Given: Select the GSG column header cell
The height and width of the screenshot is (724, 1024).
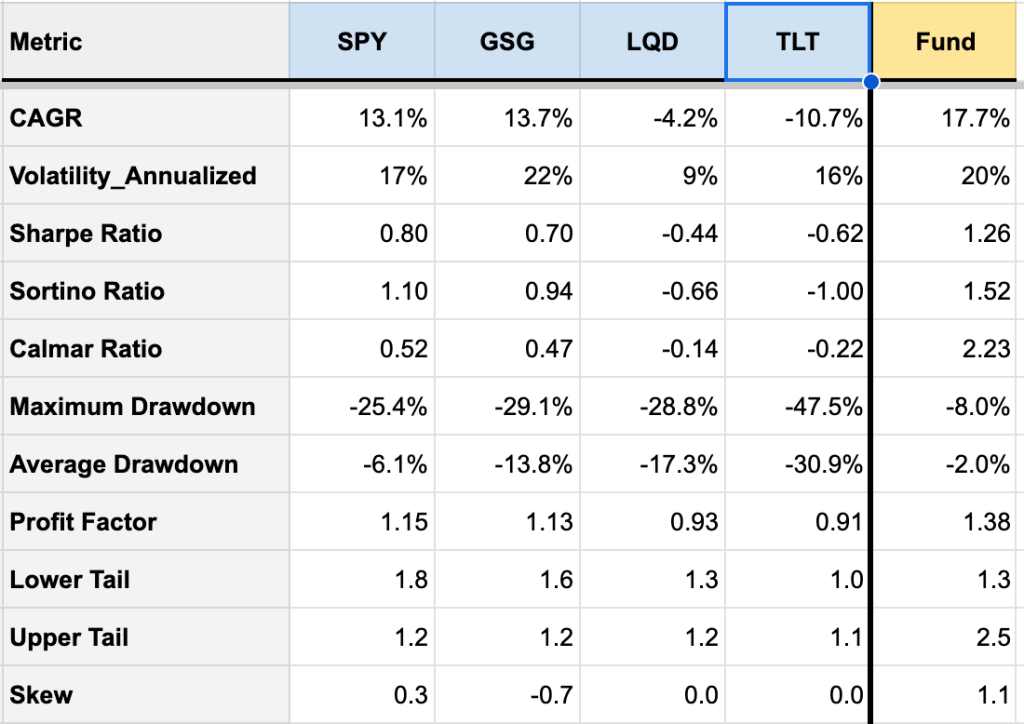Looking at the screenshot, I should coord(507,42).
